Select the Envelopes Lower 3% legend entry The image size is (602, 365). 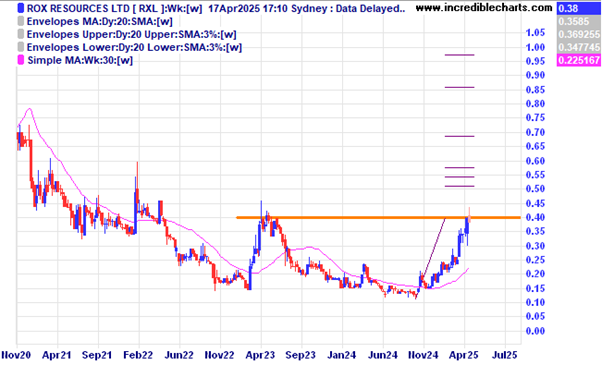tap(134, 48)
